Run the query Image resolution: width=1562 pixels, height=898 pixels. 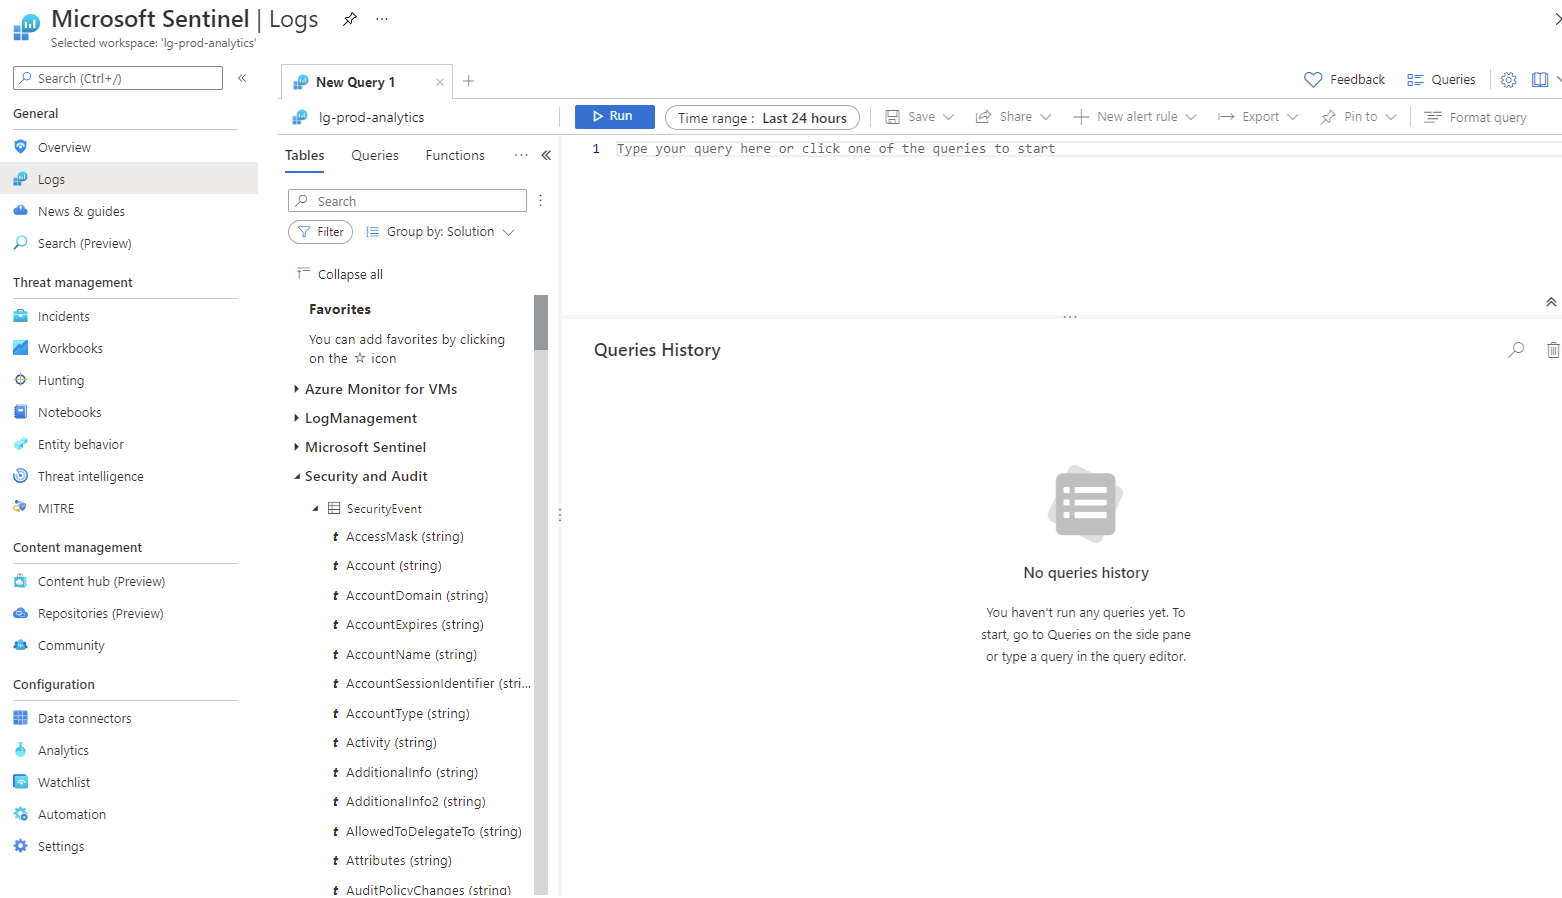coord(614,117)
